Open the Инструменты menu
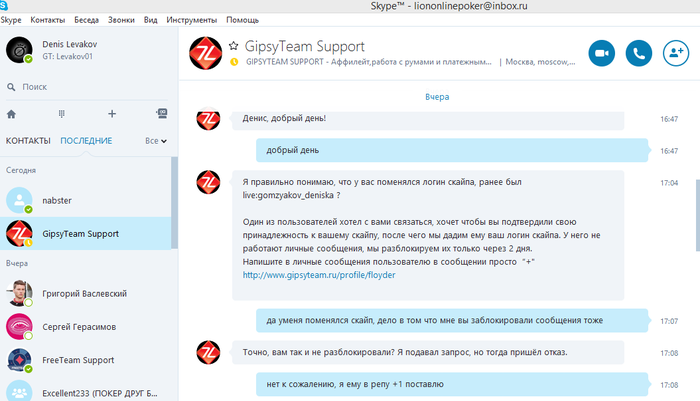Image resolution: width=700 pixels, height=401 pixels. pos(192,20)
